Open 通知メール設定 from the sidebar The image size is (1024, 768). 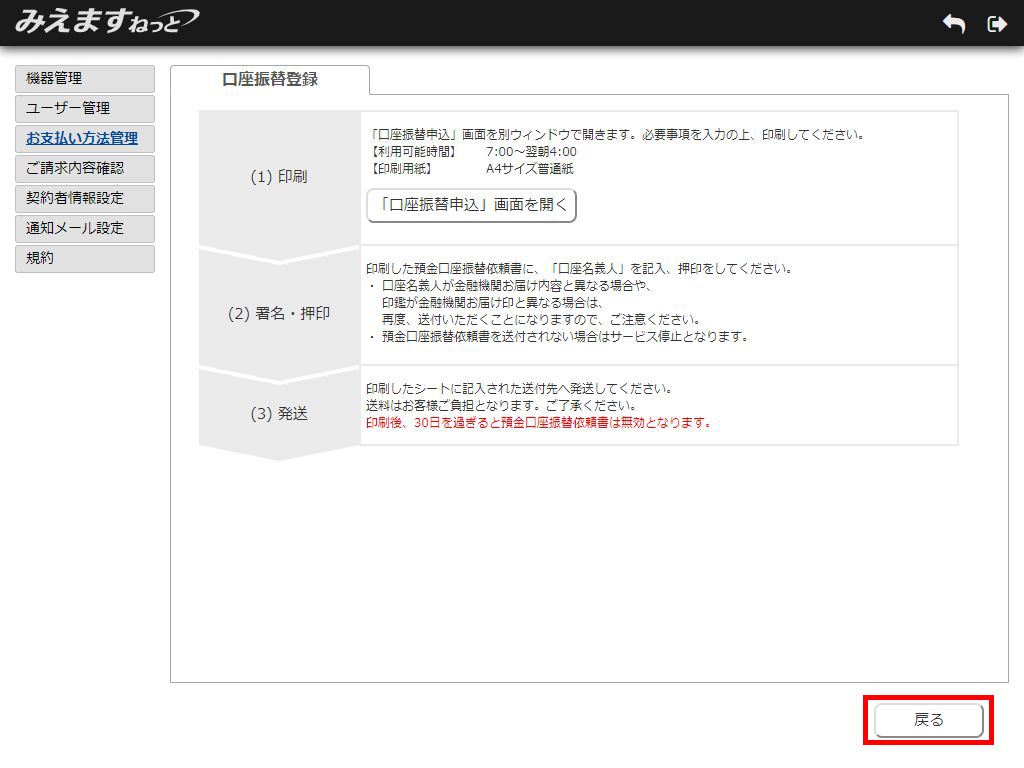[x=85, y=229]
